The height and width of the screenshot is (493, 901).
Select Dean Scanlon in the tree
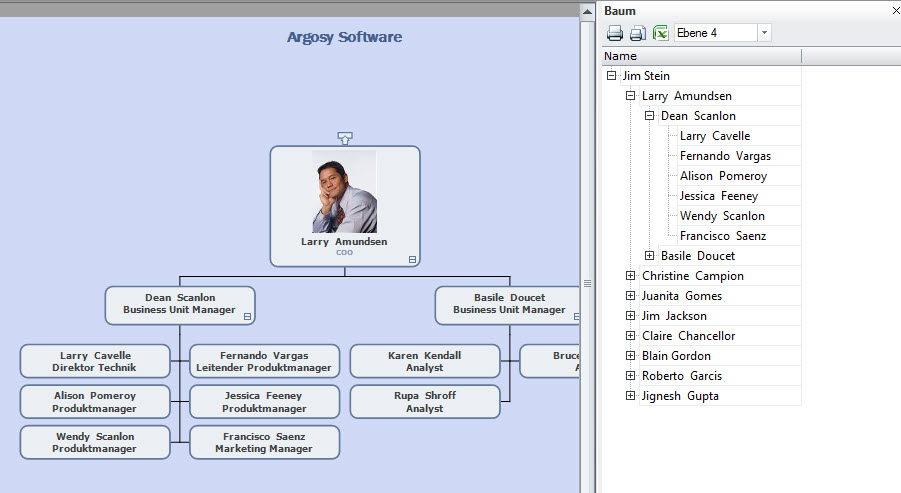[x=698, y=116]
